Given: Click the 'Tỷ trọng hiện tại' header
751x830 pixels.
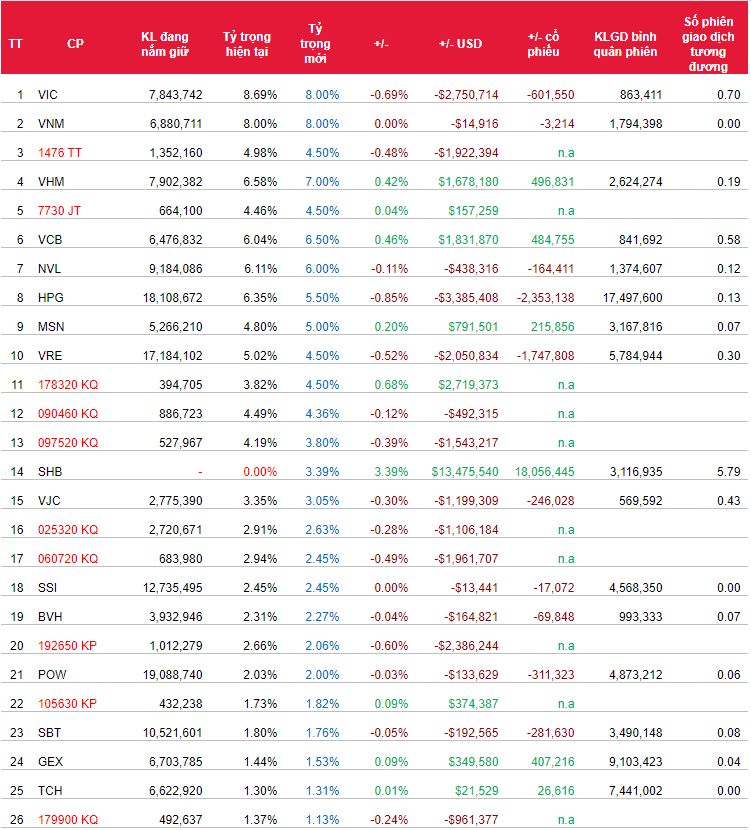Looking at the screenshot, I should (247, 44).
